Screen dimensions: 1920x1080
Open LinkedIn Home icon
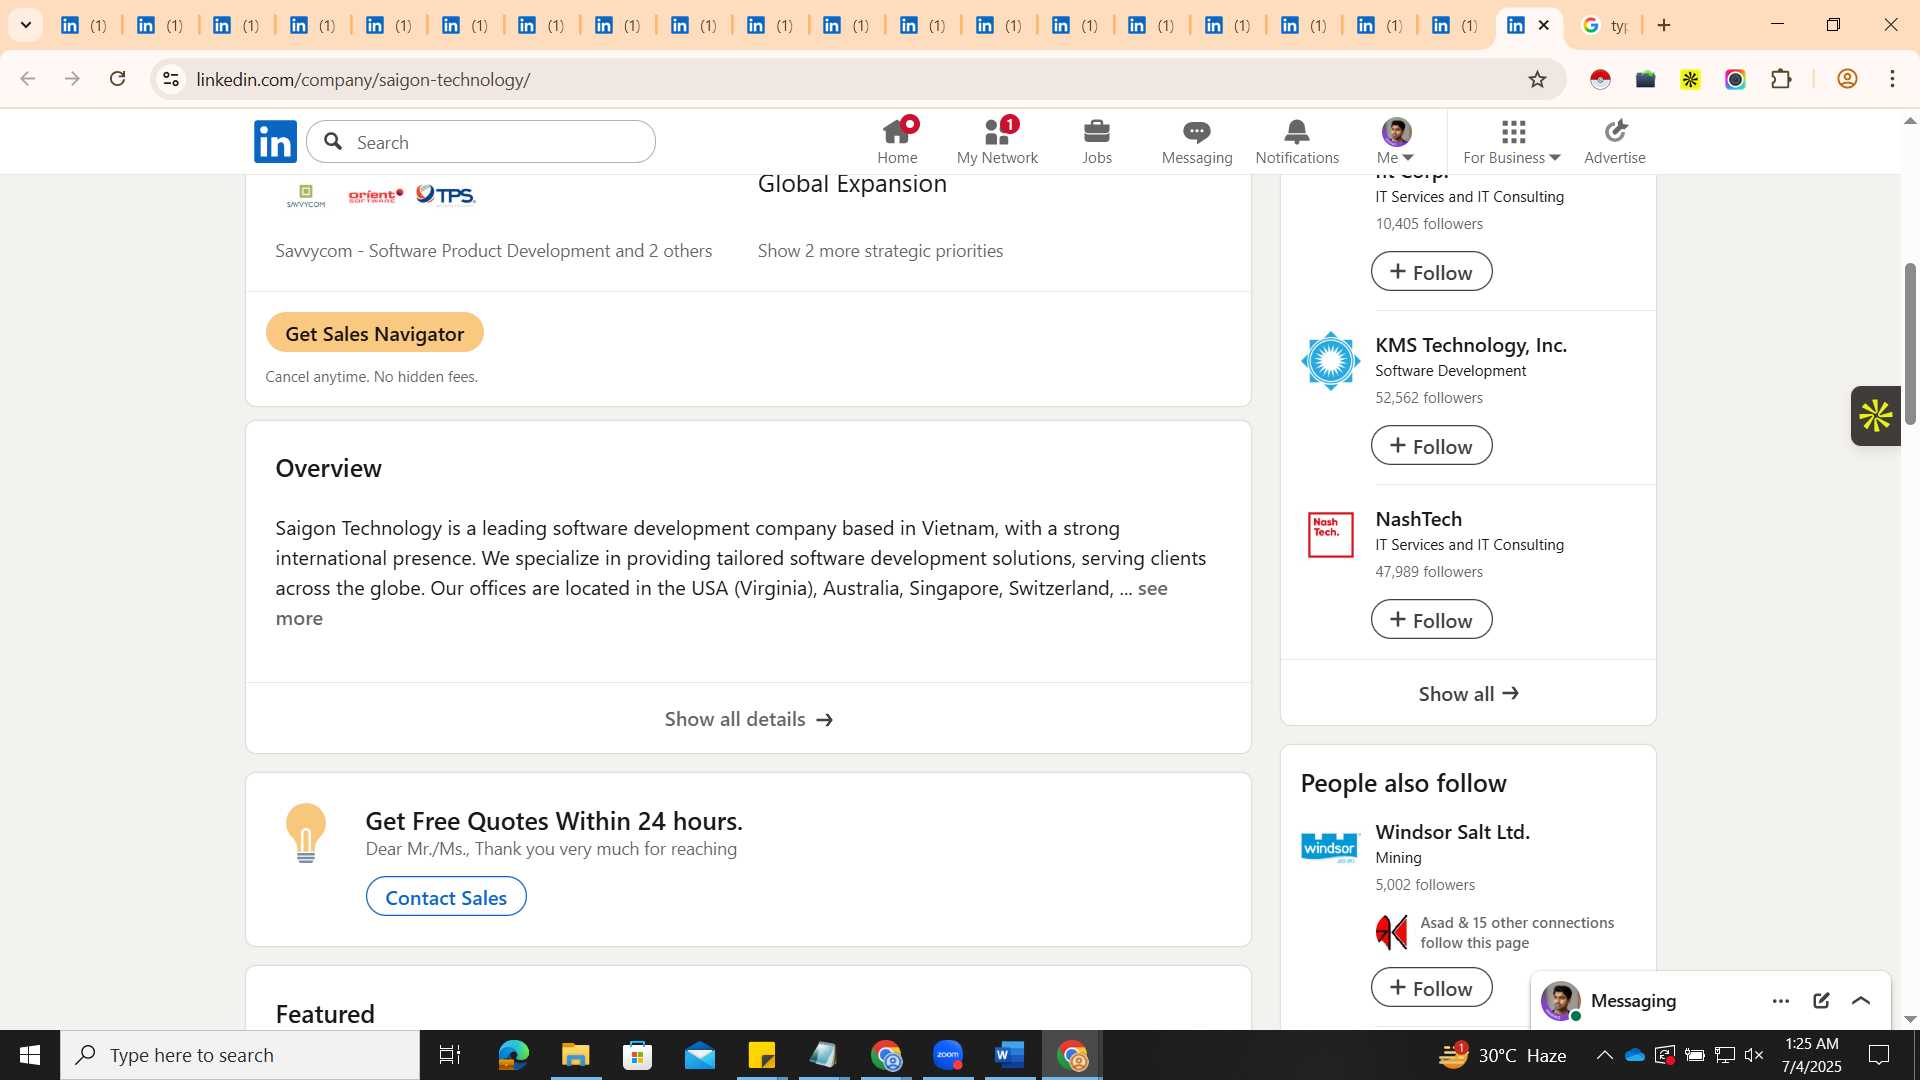[x=897, y=142]
